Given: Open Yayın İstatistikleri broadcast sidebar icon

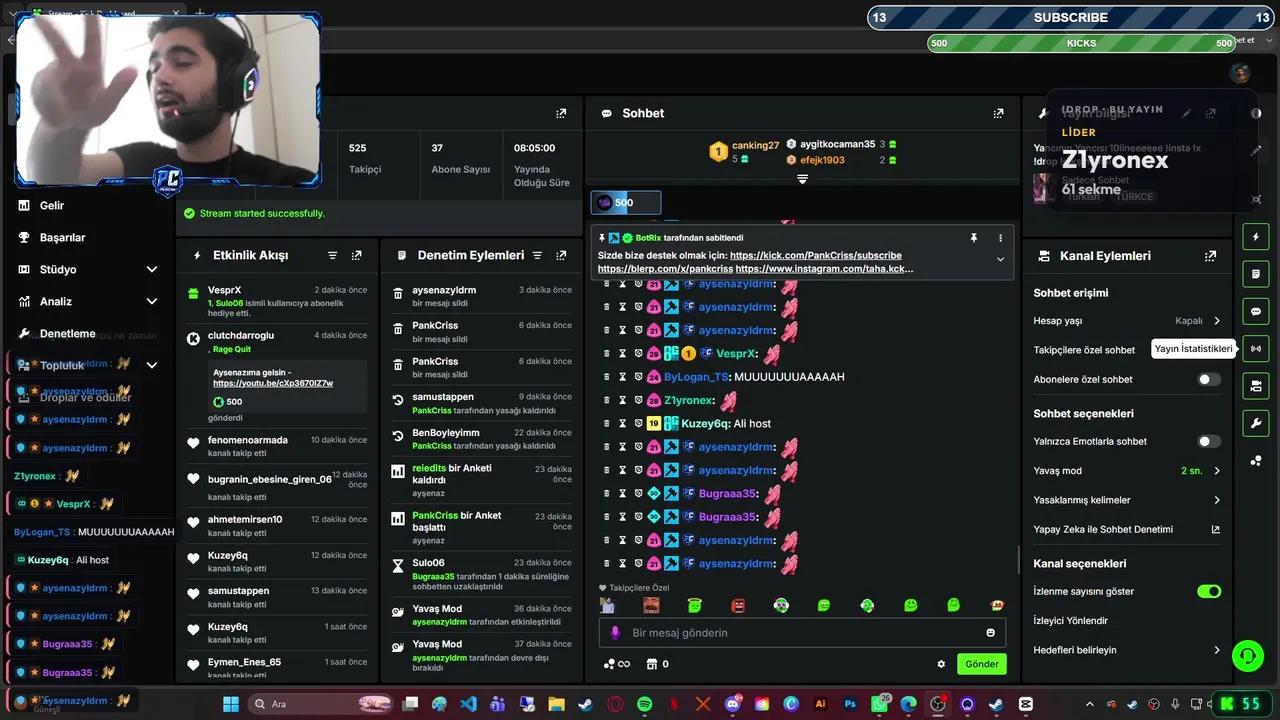Looking at the screenshot, I should click(x=1256, y=349).
